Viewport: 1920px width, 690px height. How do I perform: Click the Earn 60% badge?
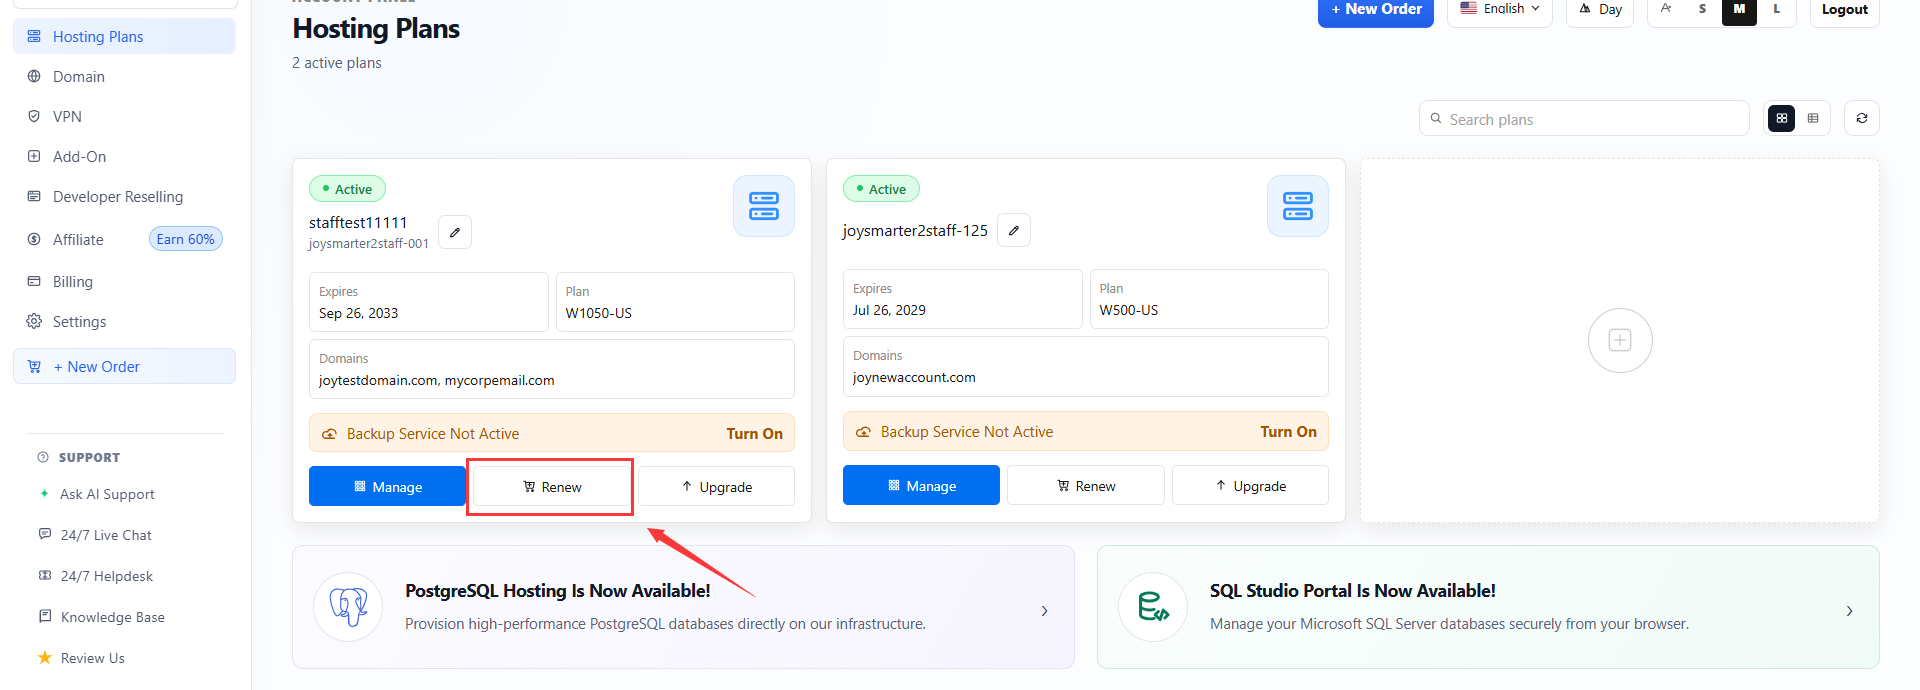tap(186, 239)
